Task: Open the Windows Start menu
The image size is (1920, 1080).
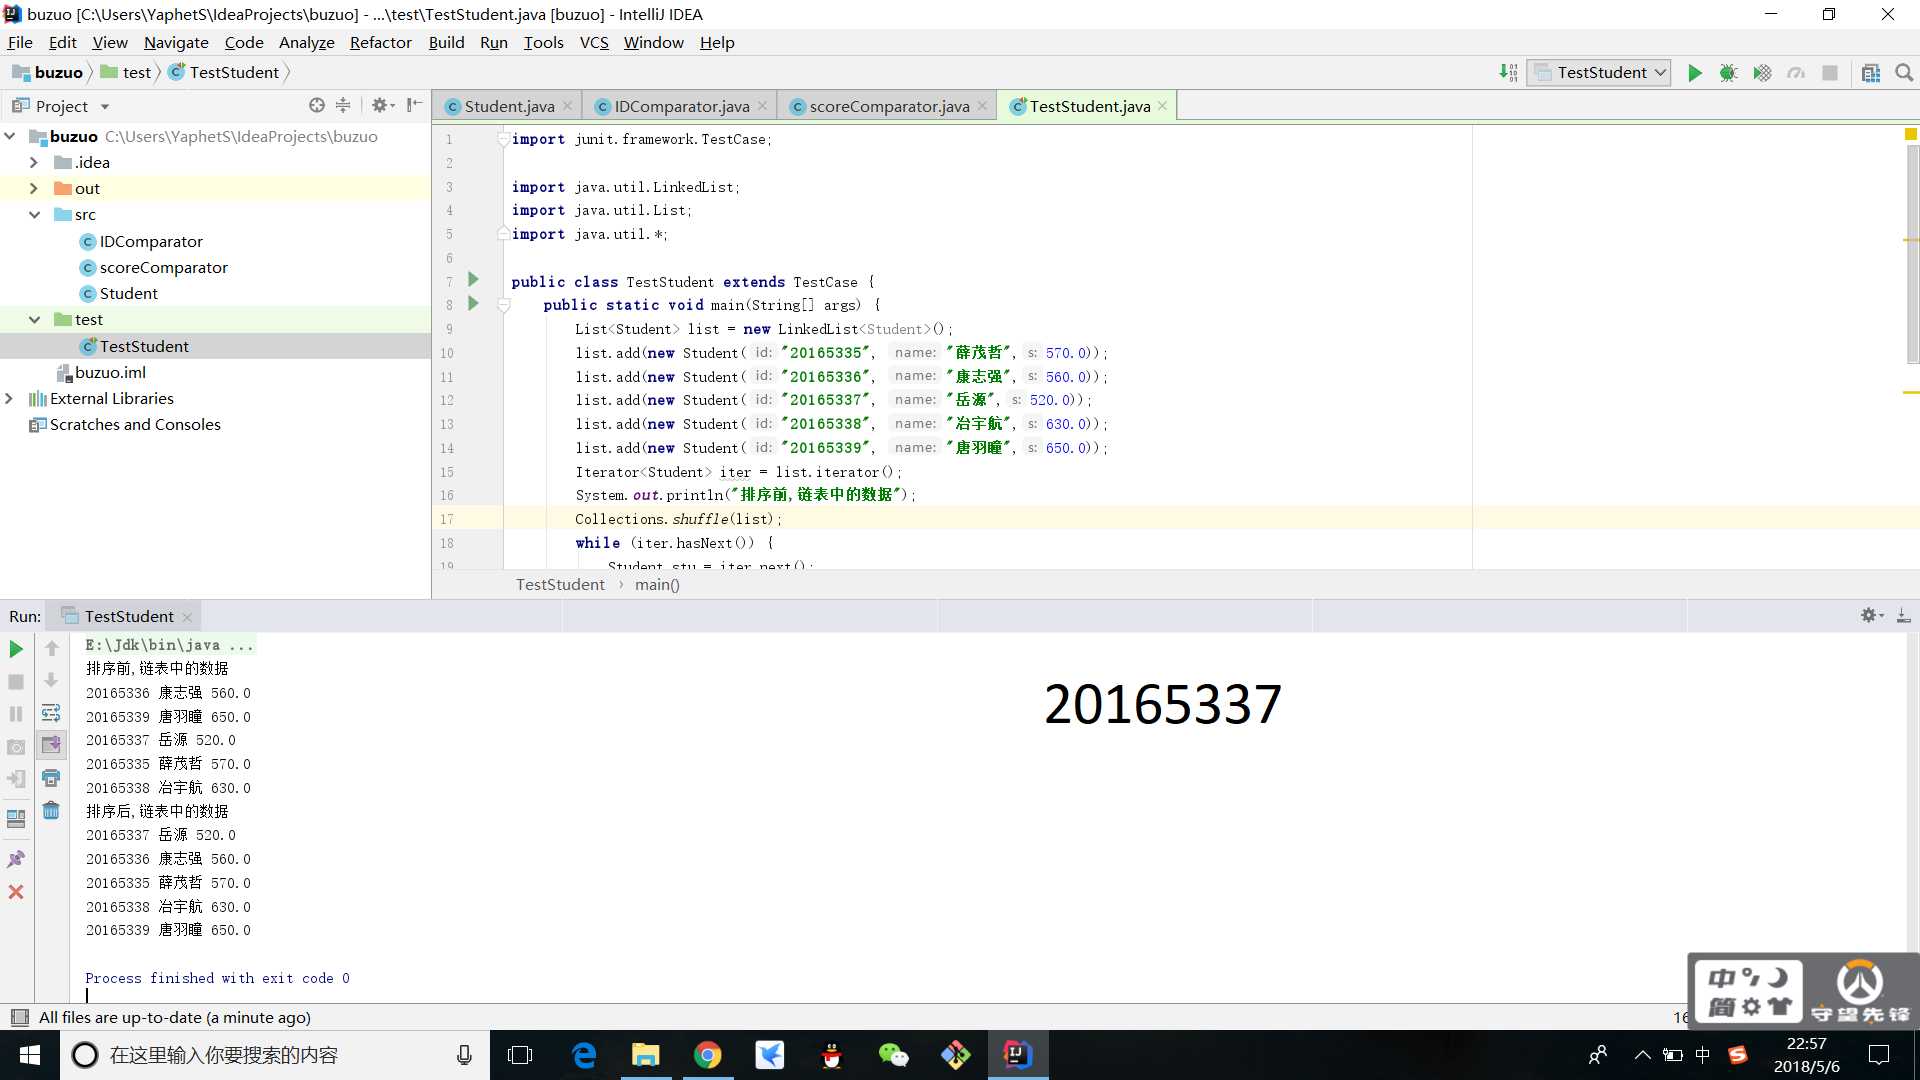Action: [x=30, y=1055]
